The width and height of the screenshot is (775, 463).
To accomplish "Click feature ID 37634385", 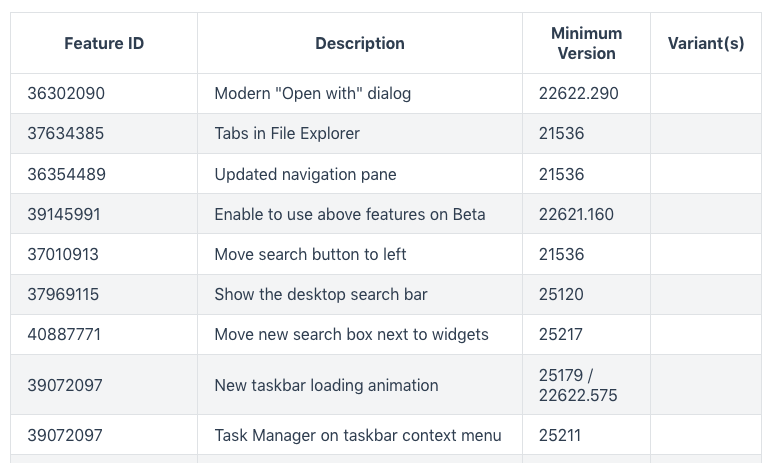I will pos(65,133).
